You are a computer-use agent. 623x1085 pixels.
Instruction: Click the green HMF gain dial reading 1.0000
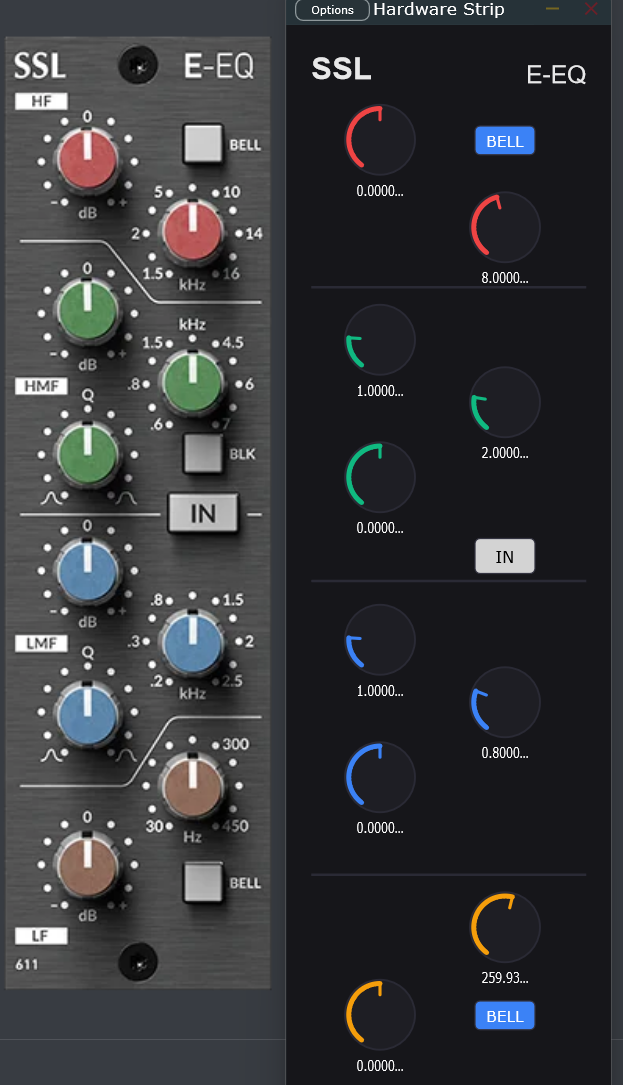(380, 339)
